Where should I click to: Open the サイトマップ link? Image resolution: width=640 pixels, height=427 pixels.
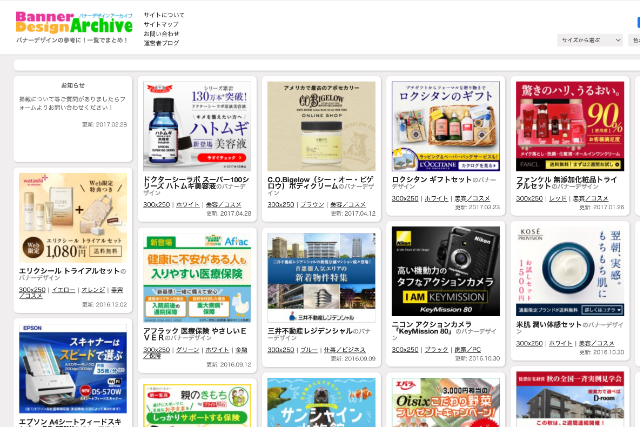click(161, 24)
